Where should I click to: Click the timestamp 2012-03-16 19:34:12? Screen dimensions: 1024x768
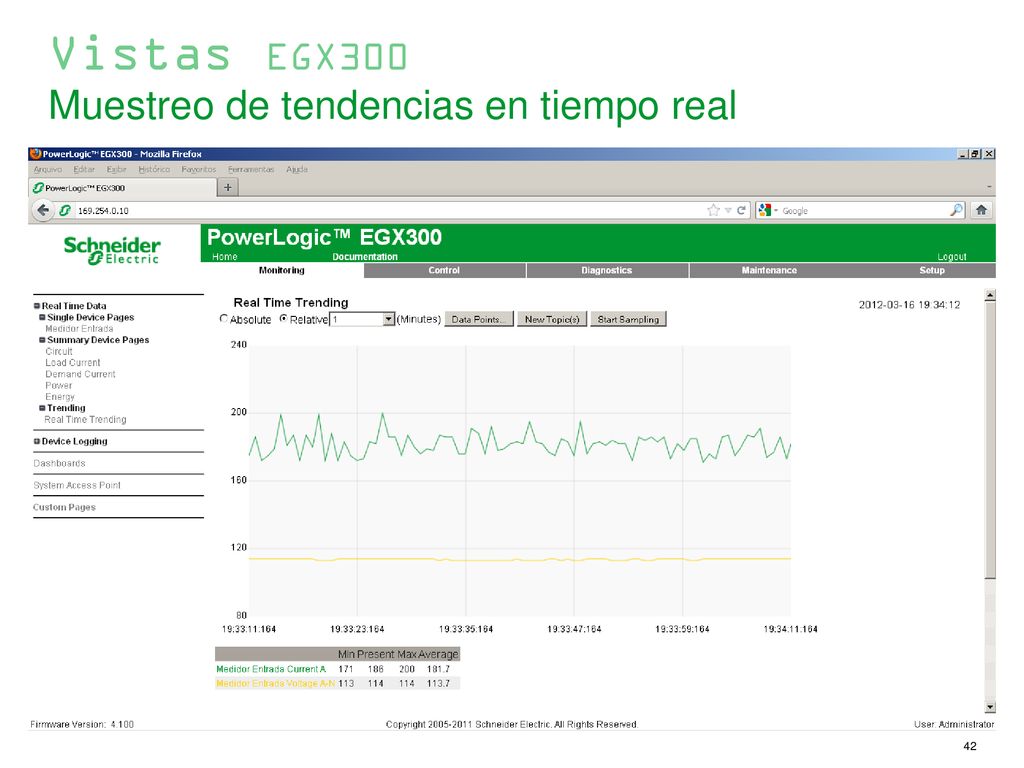(x=909, y=305)
